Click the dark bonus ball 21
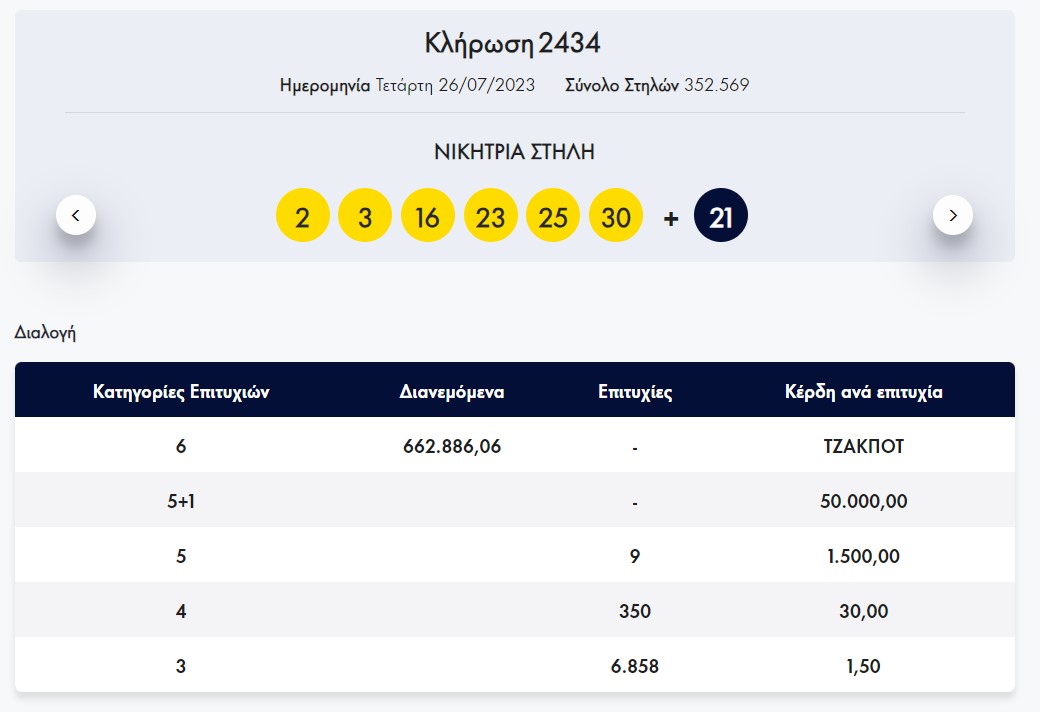This screenshot has width=1040, height=712. [721, 217]
